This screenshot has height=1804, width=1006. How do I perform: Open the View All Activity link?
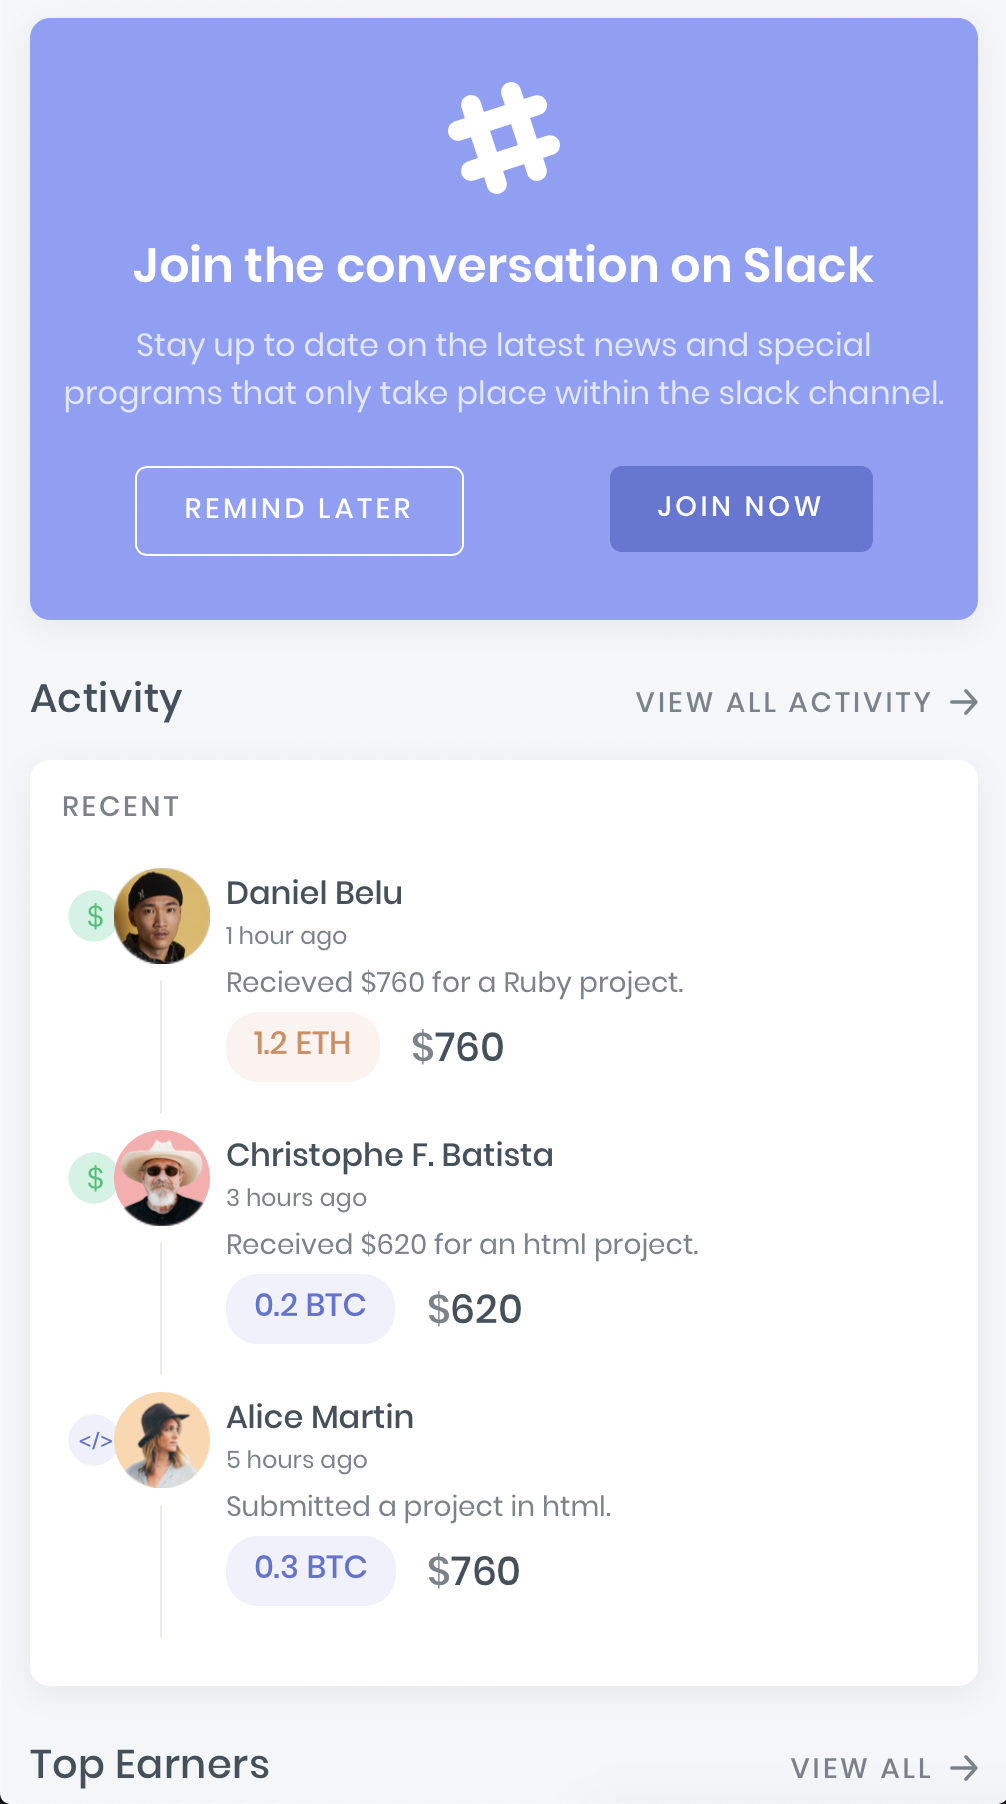pyautogui.click(x=783, y=702)
